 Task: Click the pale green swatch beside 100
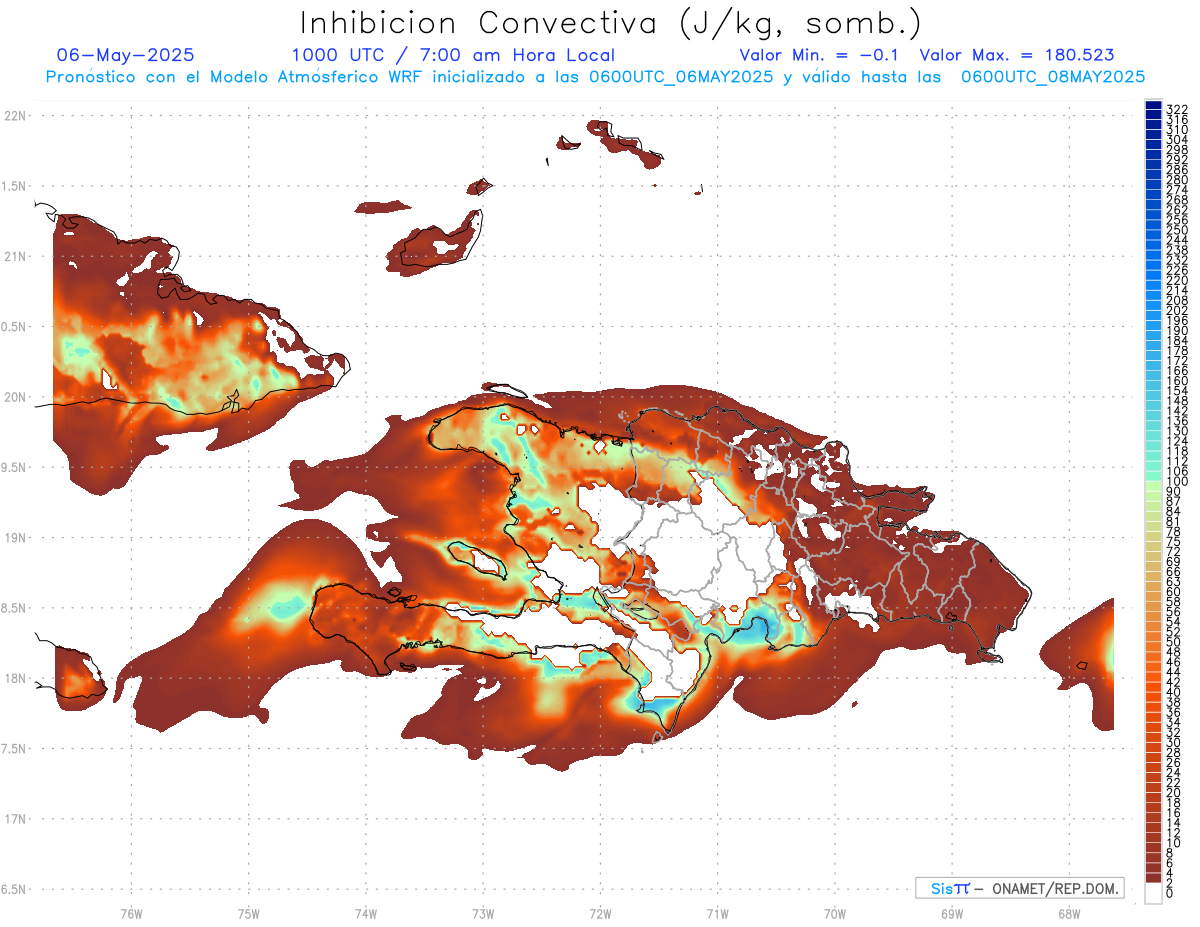point(1153,486)
